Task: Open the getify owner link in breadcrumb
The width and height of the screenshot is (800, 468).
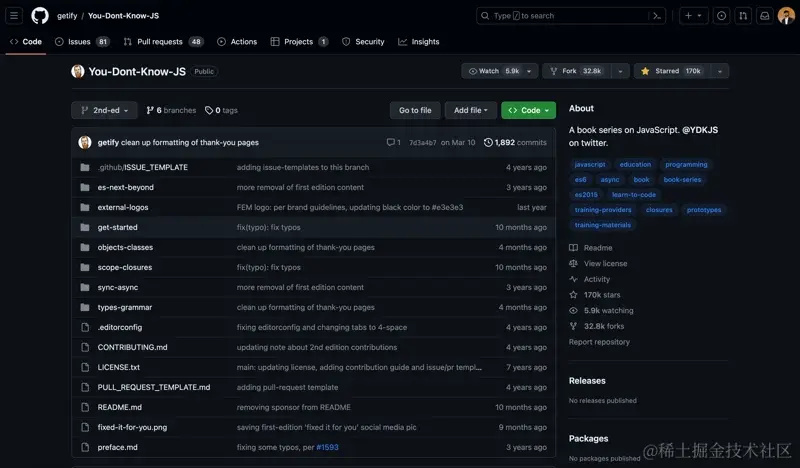Action: point(67,16)
